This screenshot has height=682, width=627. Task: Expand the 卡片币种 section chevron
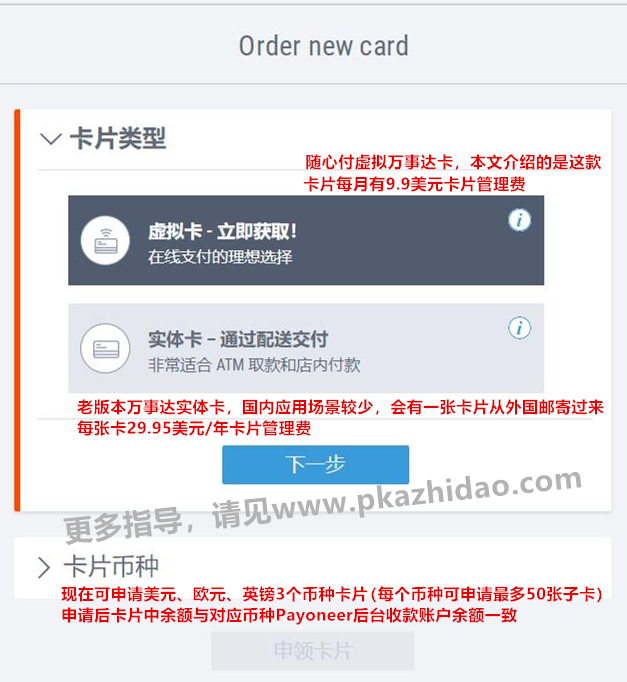click(x=44, y=568)
